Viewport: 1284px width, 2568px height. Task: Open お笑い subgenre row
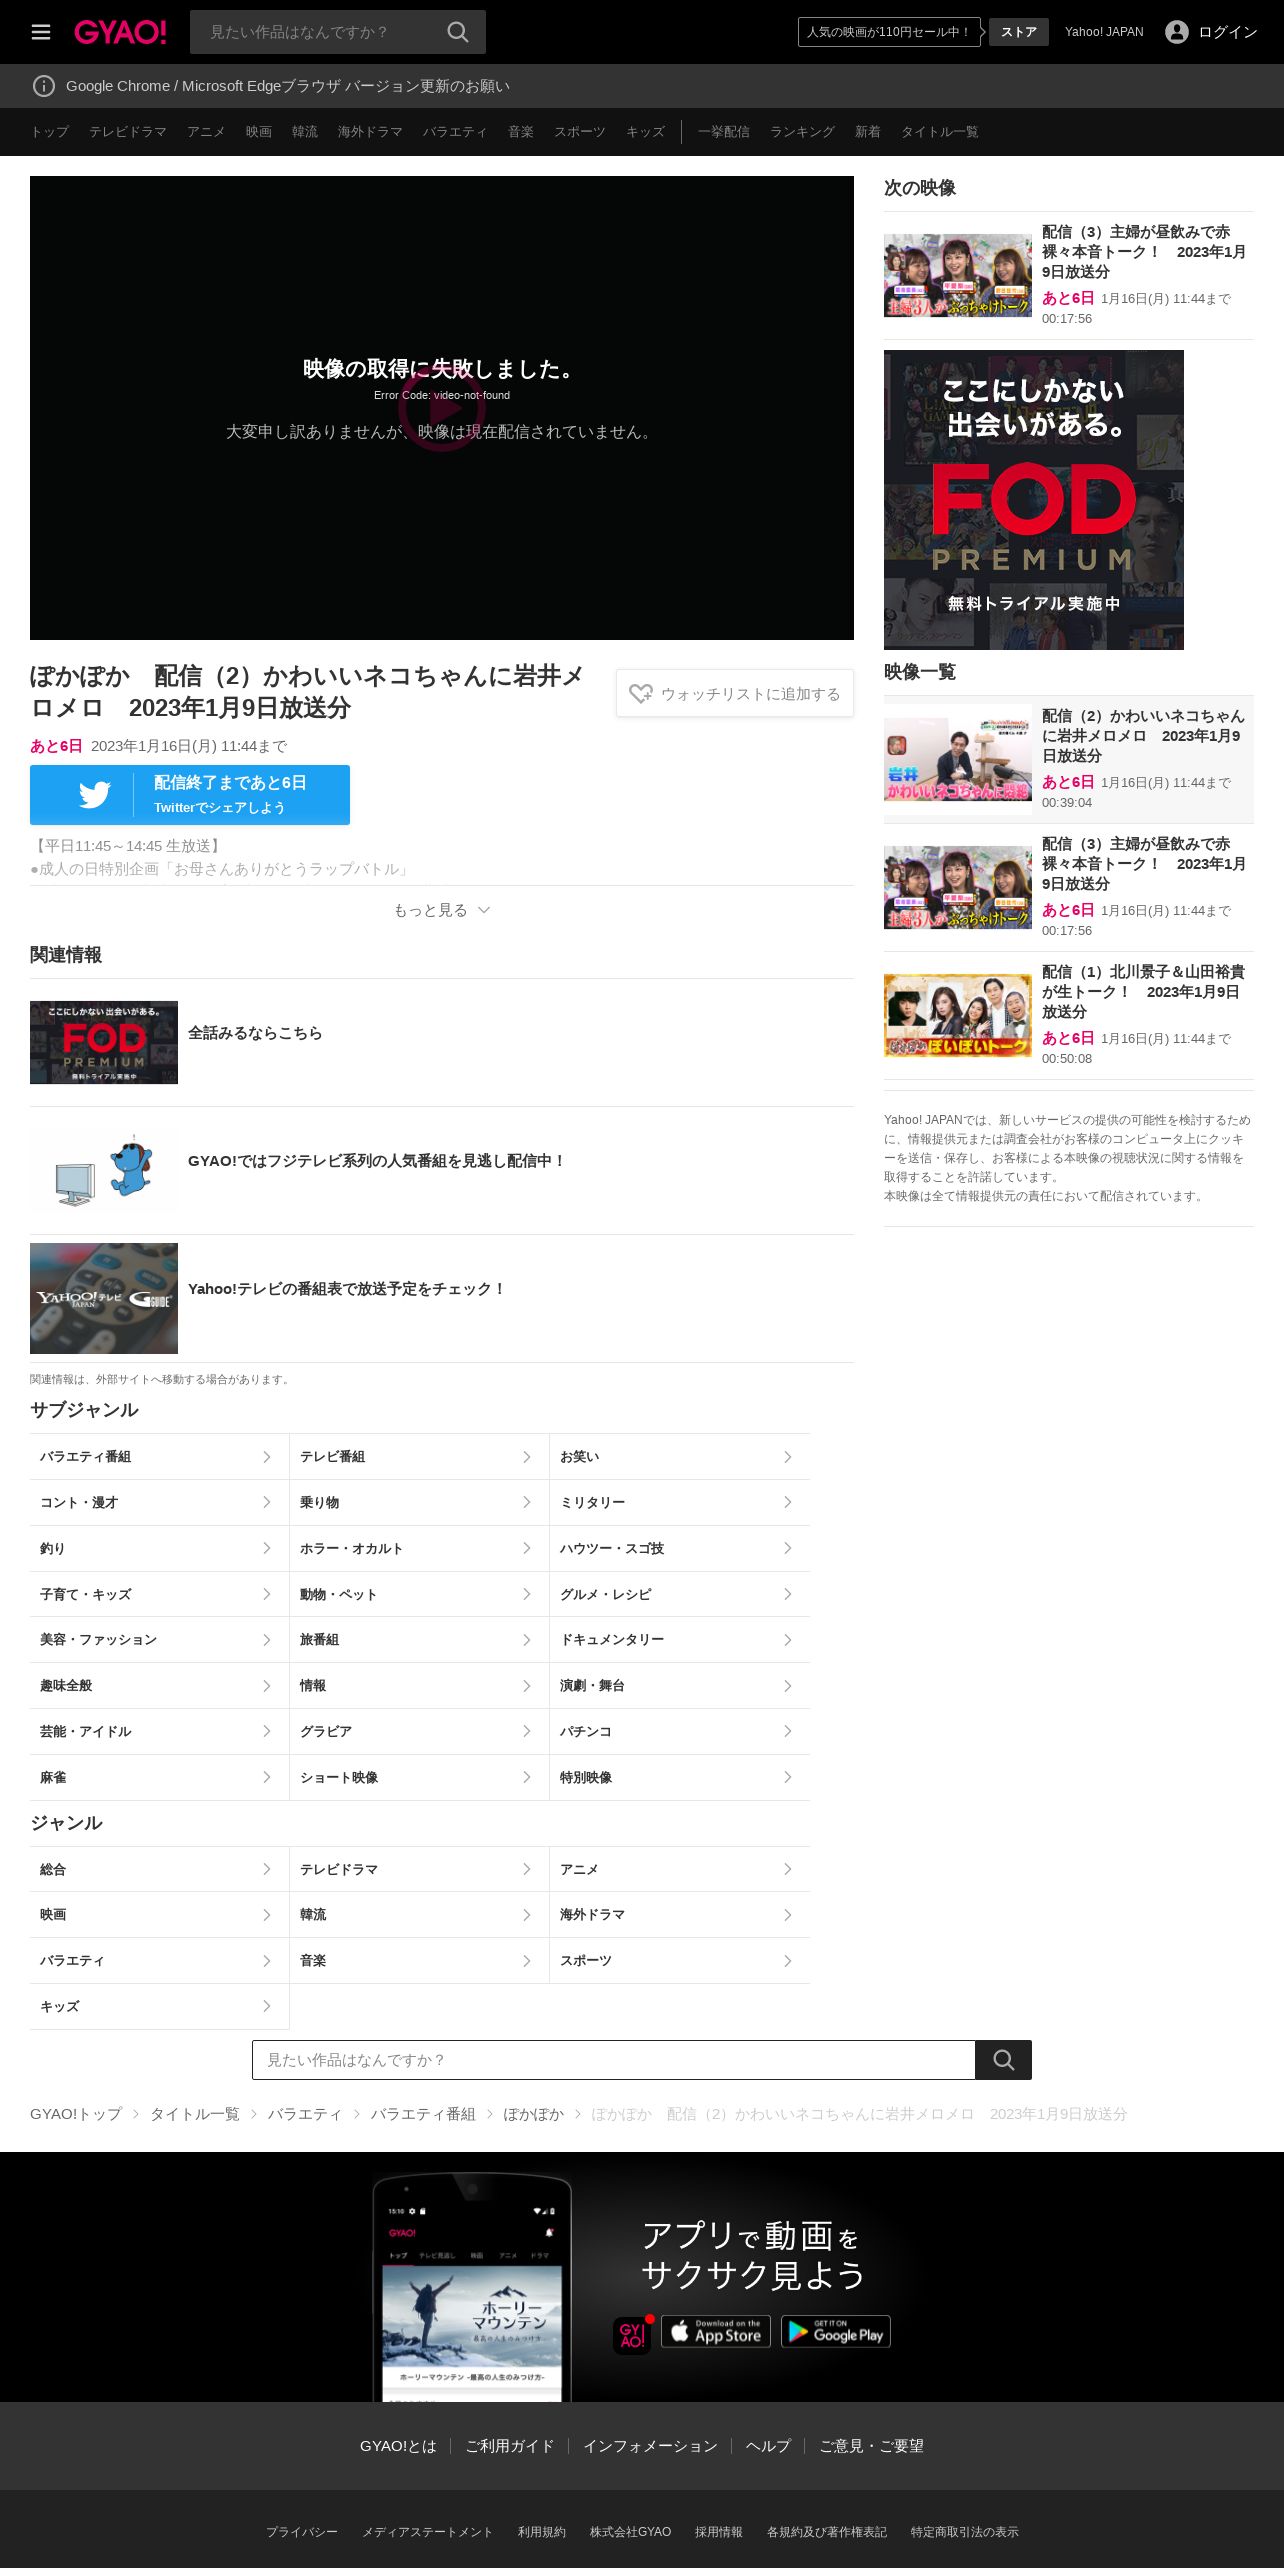[680, 1457]
